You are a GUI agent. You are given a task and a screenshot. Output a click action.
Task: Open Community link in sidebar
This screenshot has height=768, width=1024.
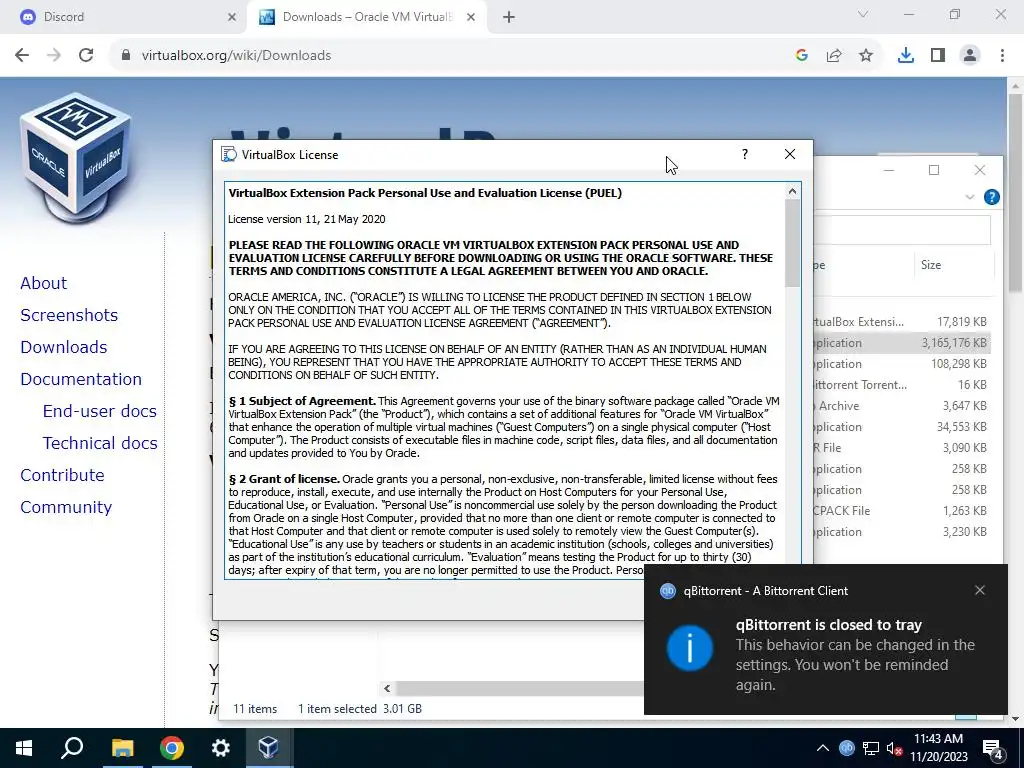[x=66, y=507]
